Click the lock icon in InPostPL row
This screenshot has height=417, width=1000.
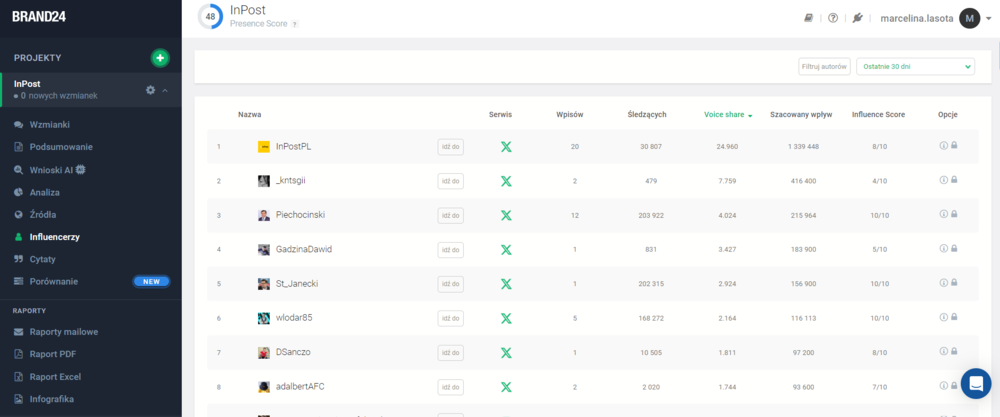click(954, 145)
